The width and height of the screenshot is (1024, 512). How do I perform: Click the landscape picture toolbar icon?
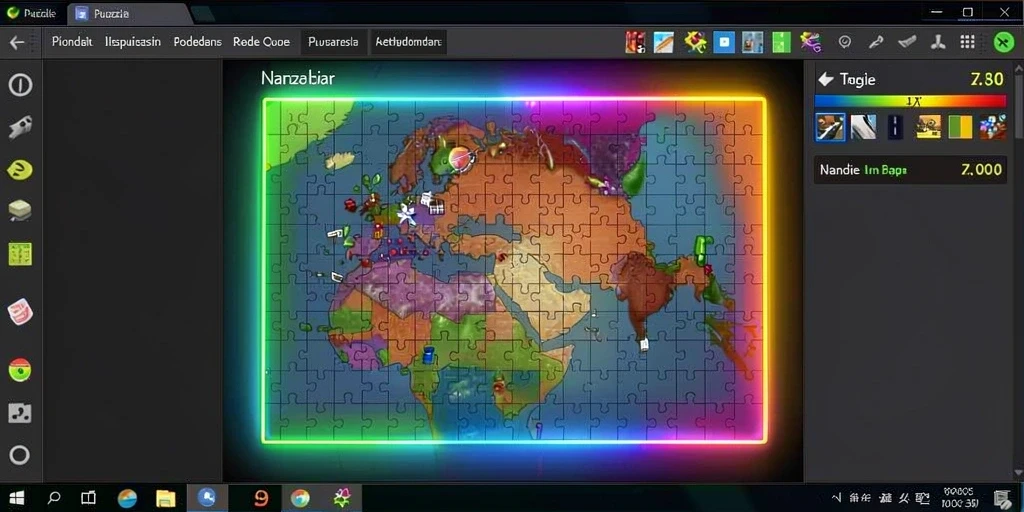pos(664,42)
